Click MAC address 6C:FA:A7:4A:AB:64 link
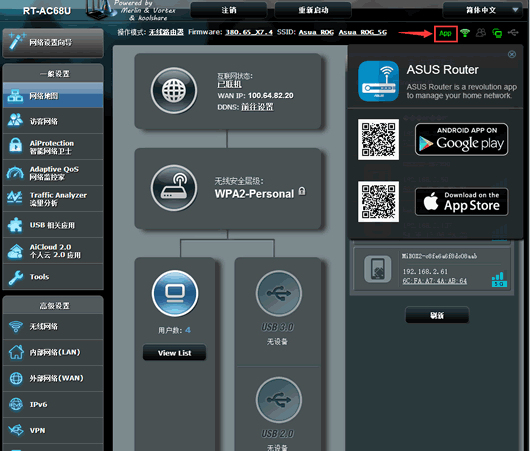Image resolution: width=530 pixels, height=451 pixels. coord(435,281)
